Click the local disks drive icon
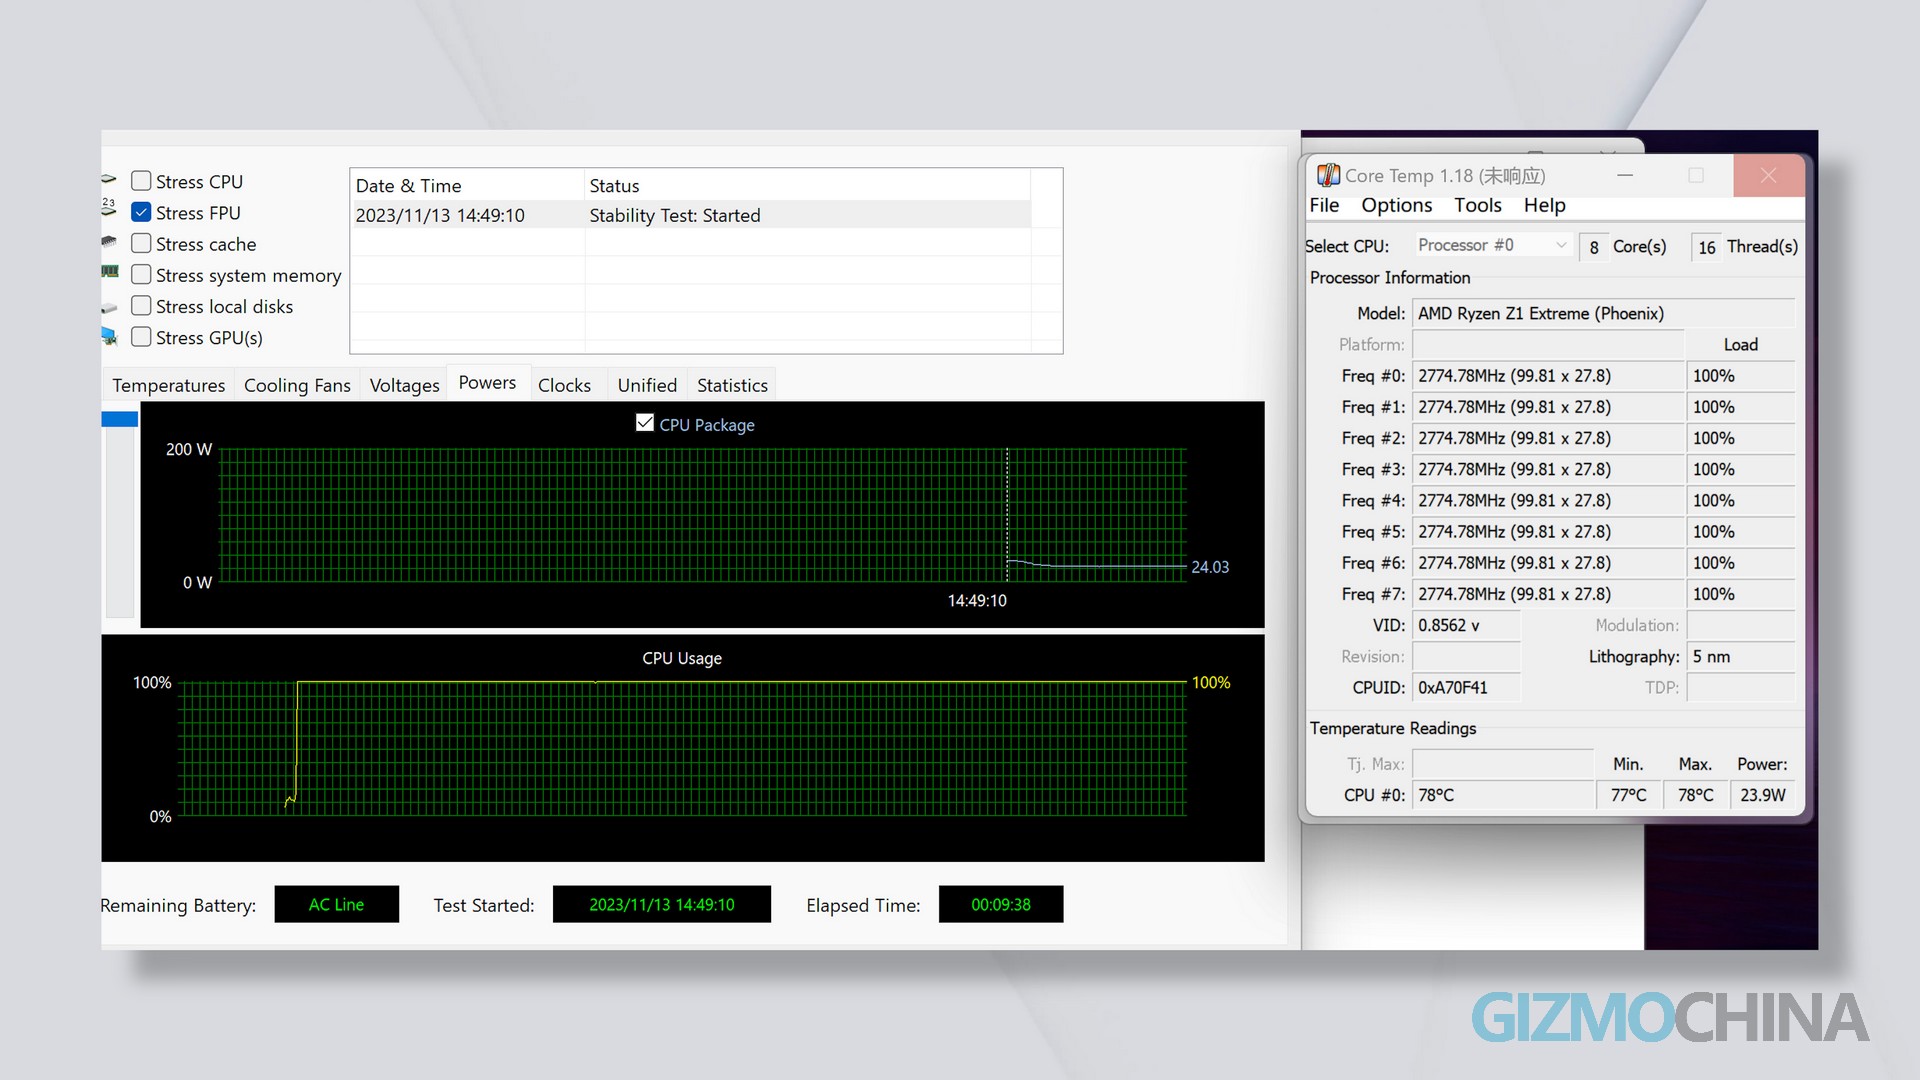 click(108, 307)
